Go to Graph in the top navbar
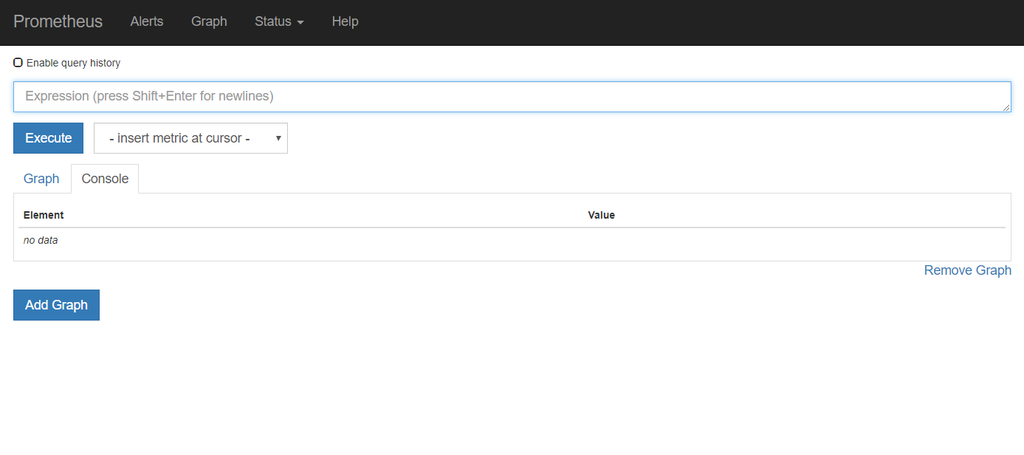Image resolution: width=1024 pixels, height=455 pixels. (209, 22)
